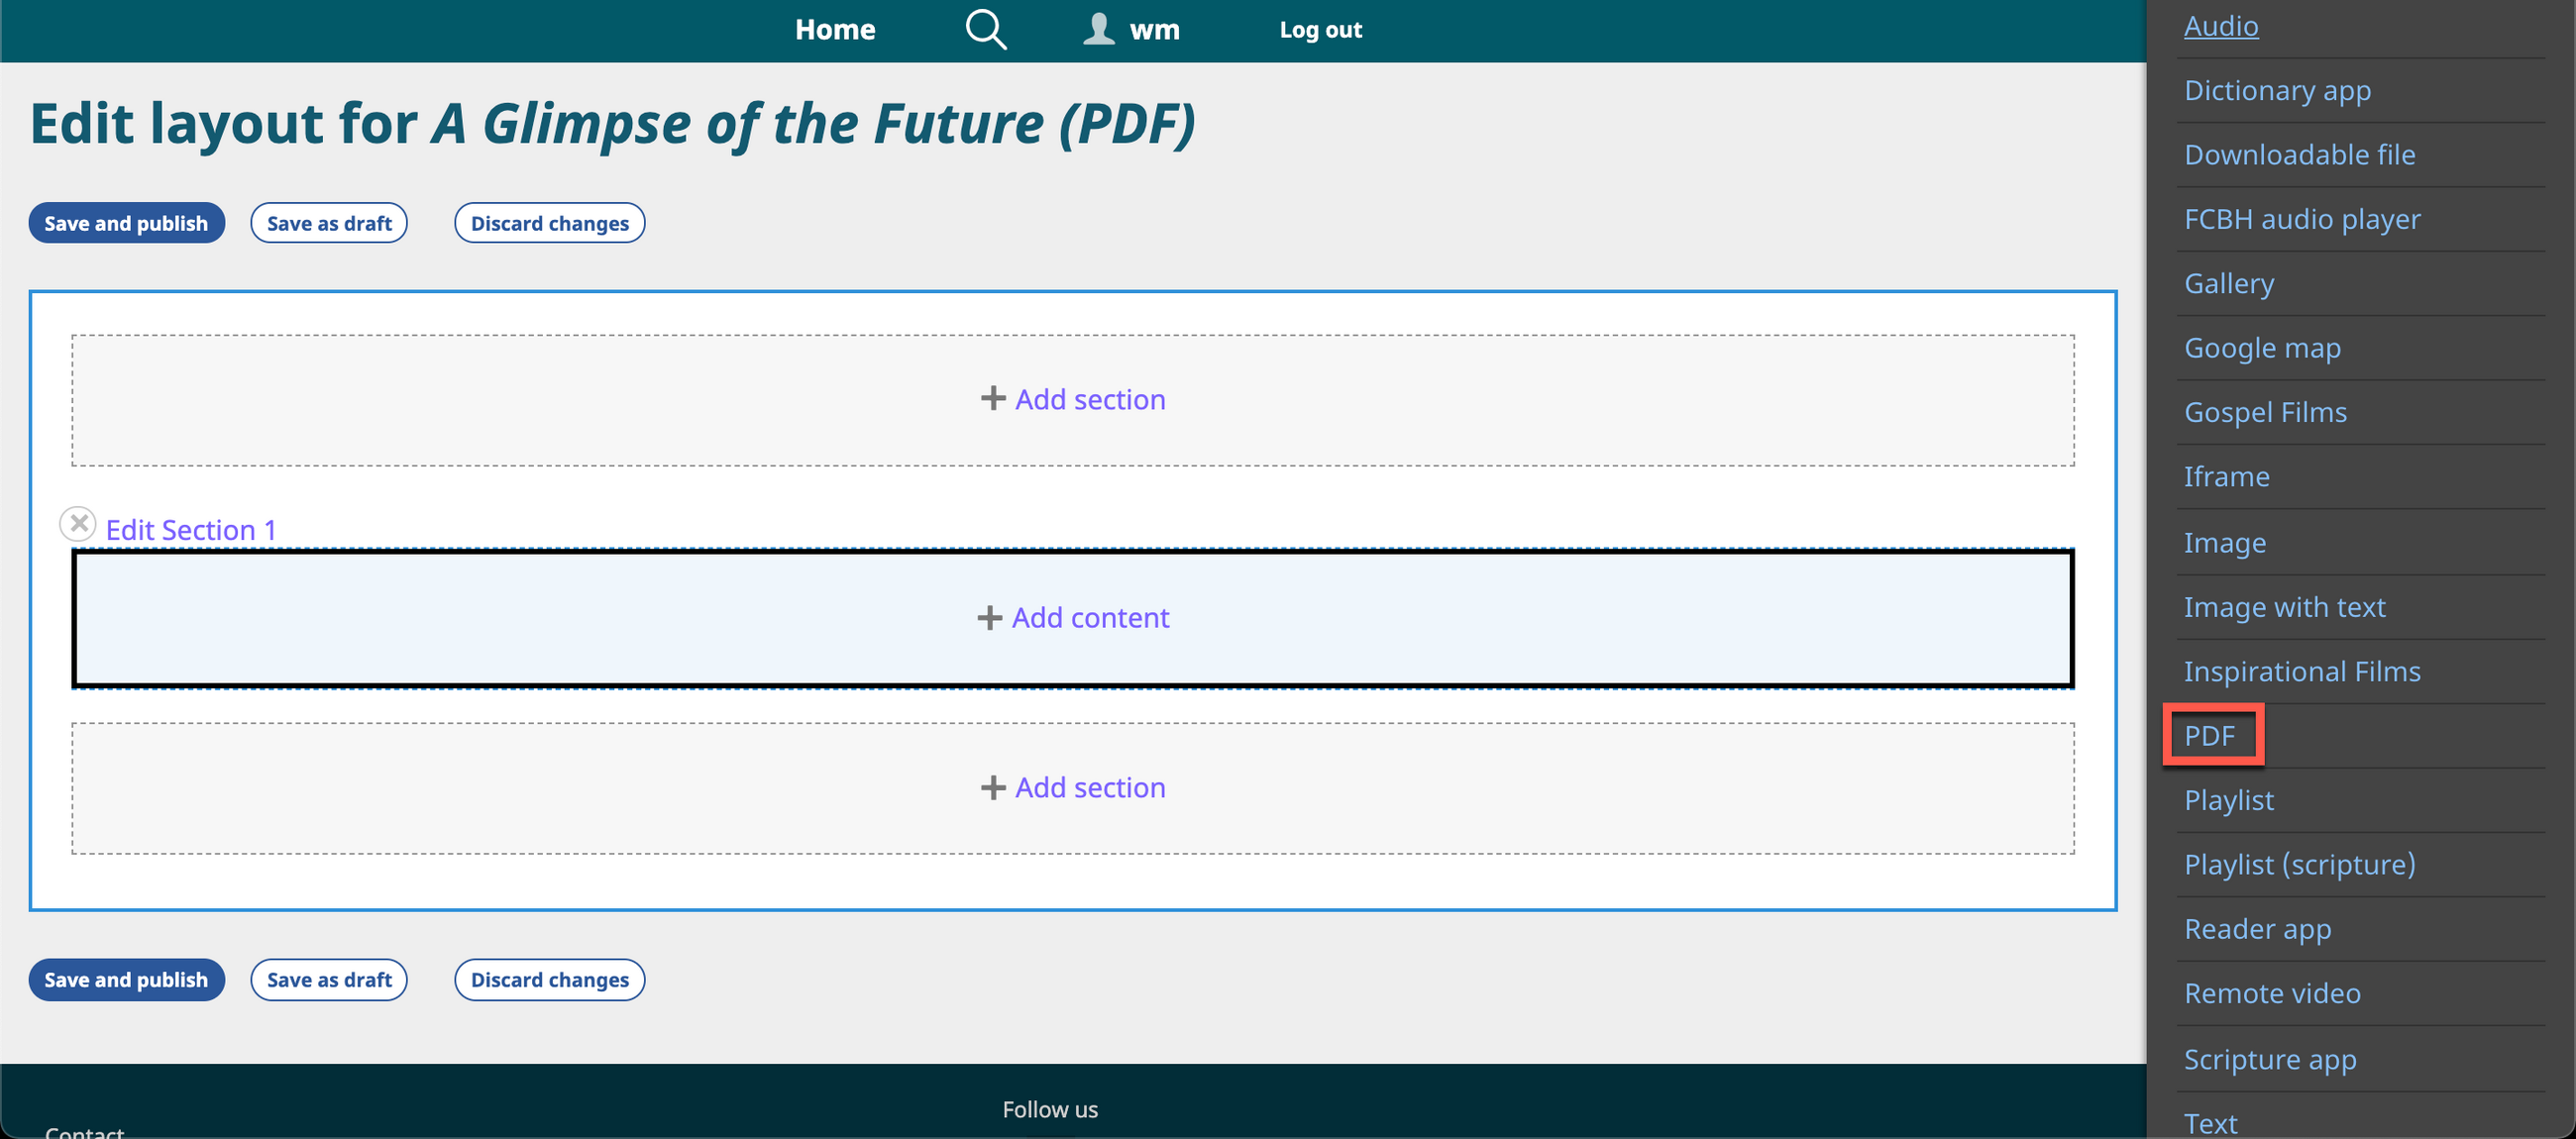Choose the Downloadable file block
This screenshot has height=1139, width=2576.
coord(2298,155)
